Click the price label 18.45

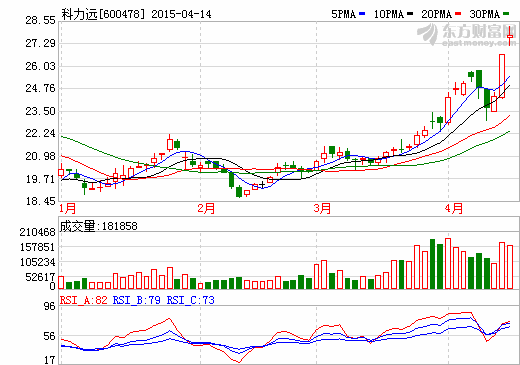click(x=40, y=201)
